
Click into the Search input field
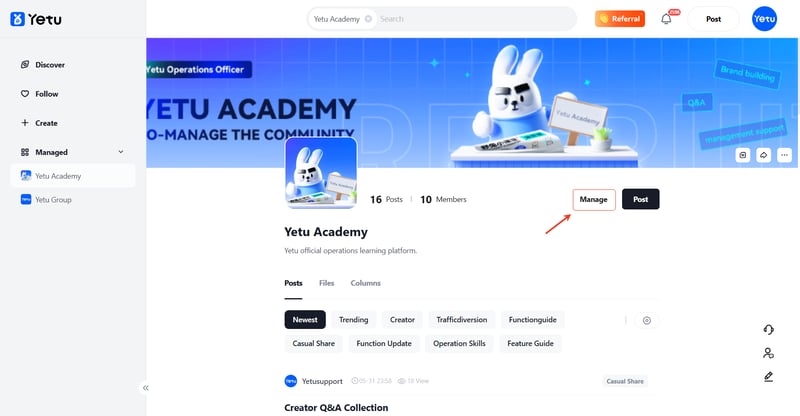[474, 19]
